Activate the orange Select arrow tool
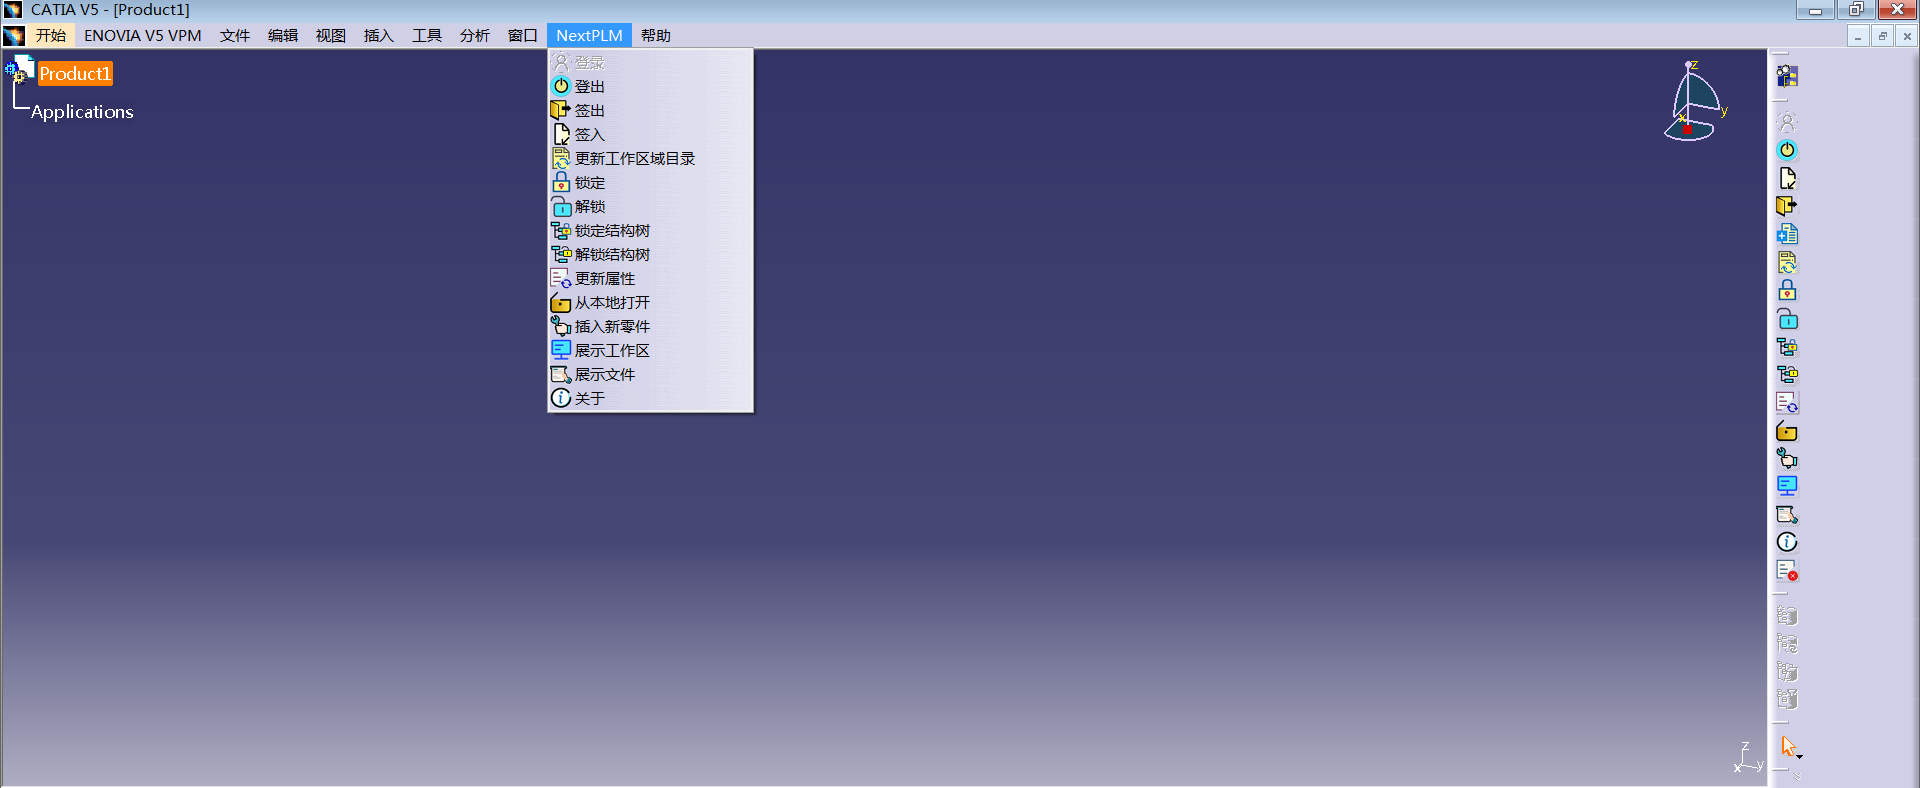 click(x=1788, y=746)
